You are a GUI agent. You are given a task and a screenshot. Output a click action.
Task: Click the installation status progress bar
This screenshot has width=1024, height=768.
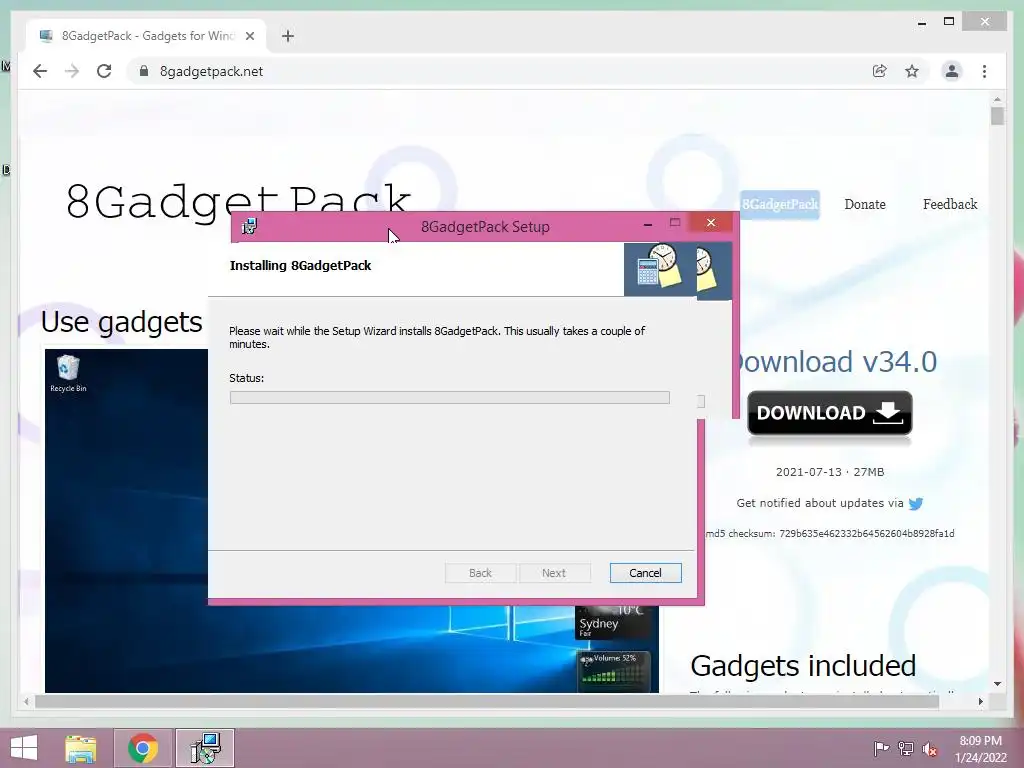pos(449,397)
